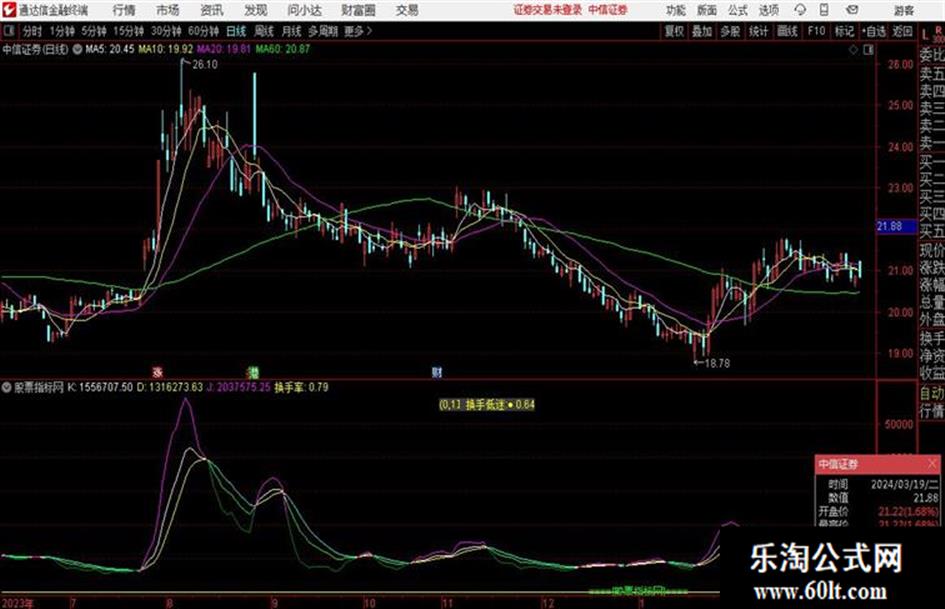Click the 游客 user account label
This screenshot has width=945, height=609.
pyautogui.click(x=904, y=10)
